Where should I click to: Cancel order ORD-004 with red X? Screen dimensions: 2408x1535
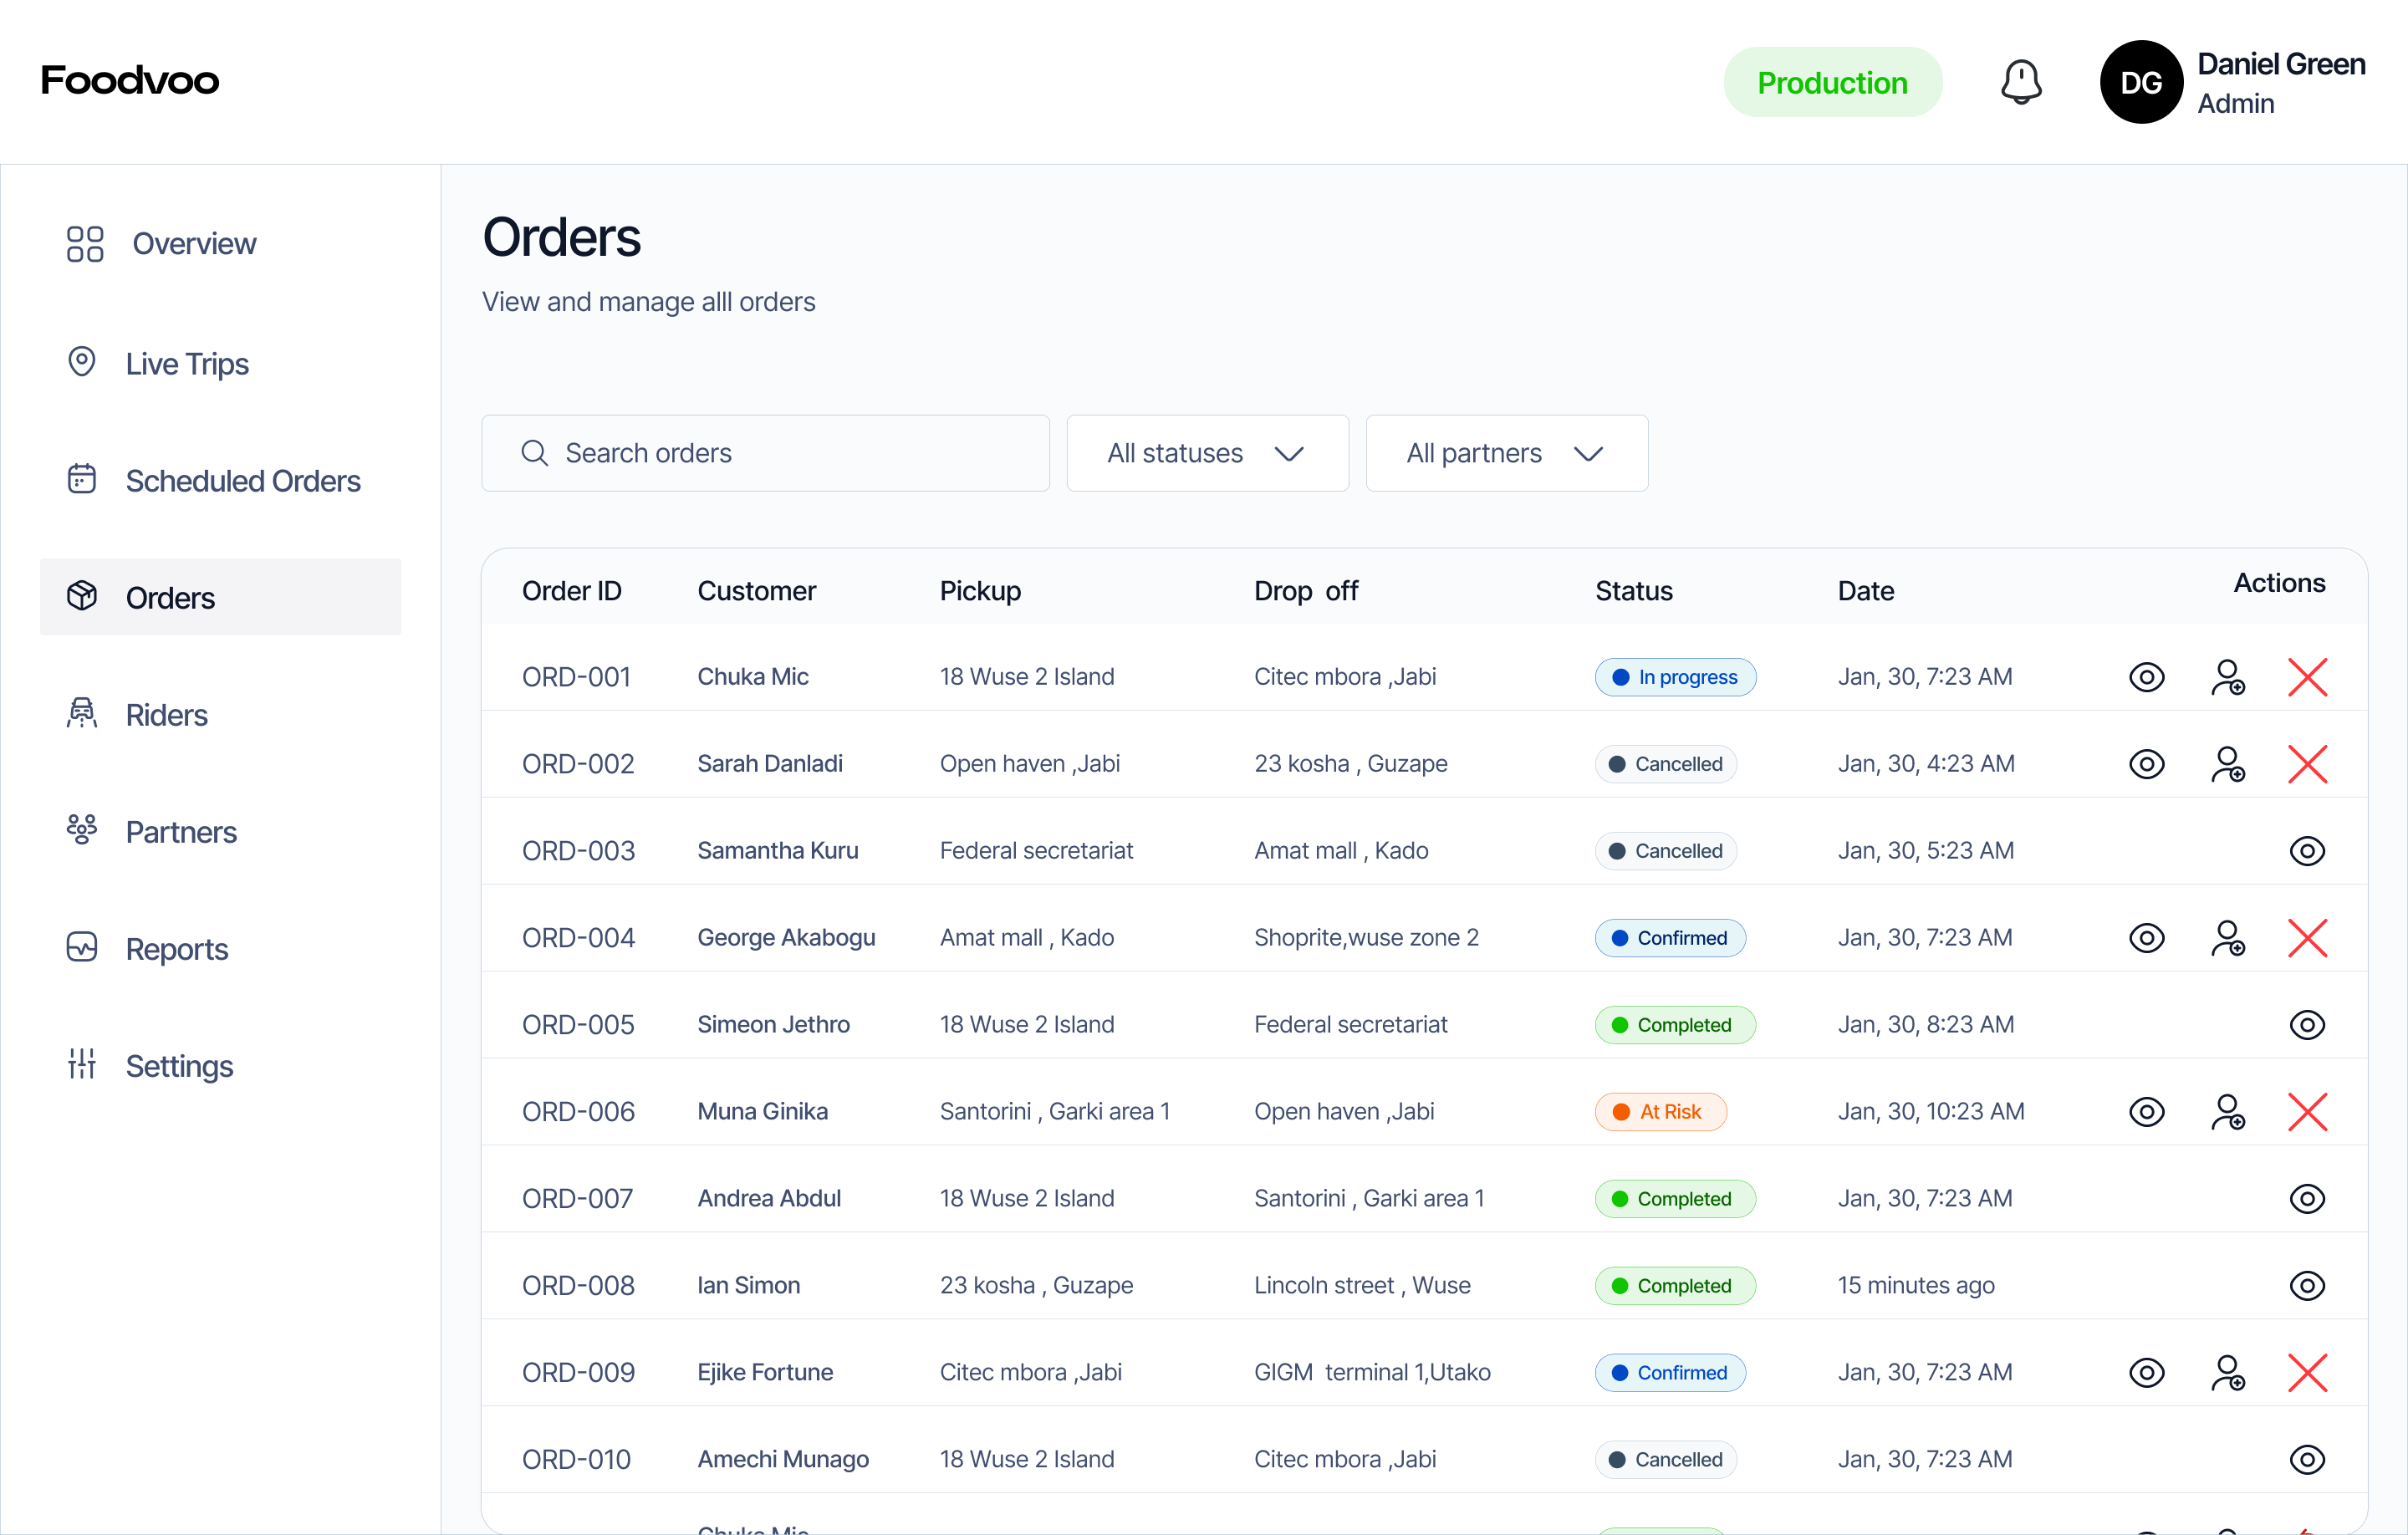pyautogui.click(x=2308, y=938)
